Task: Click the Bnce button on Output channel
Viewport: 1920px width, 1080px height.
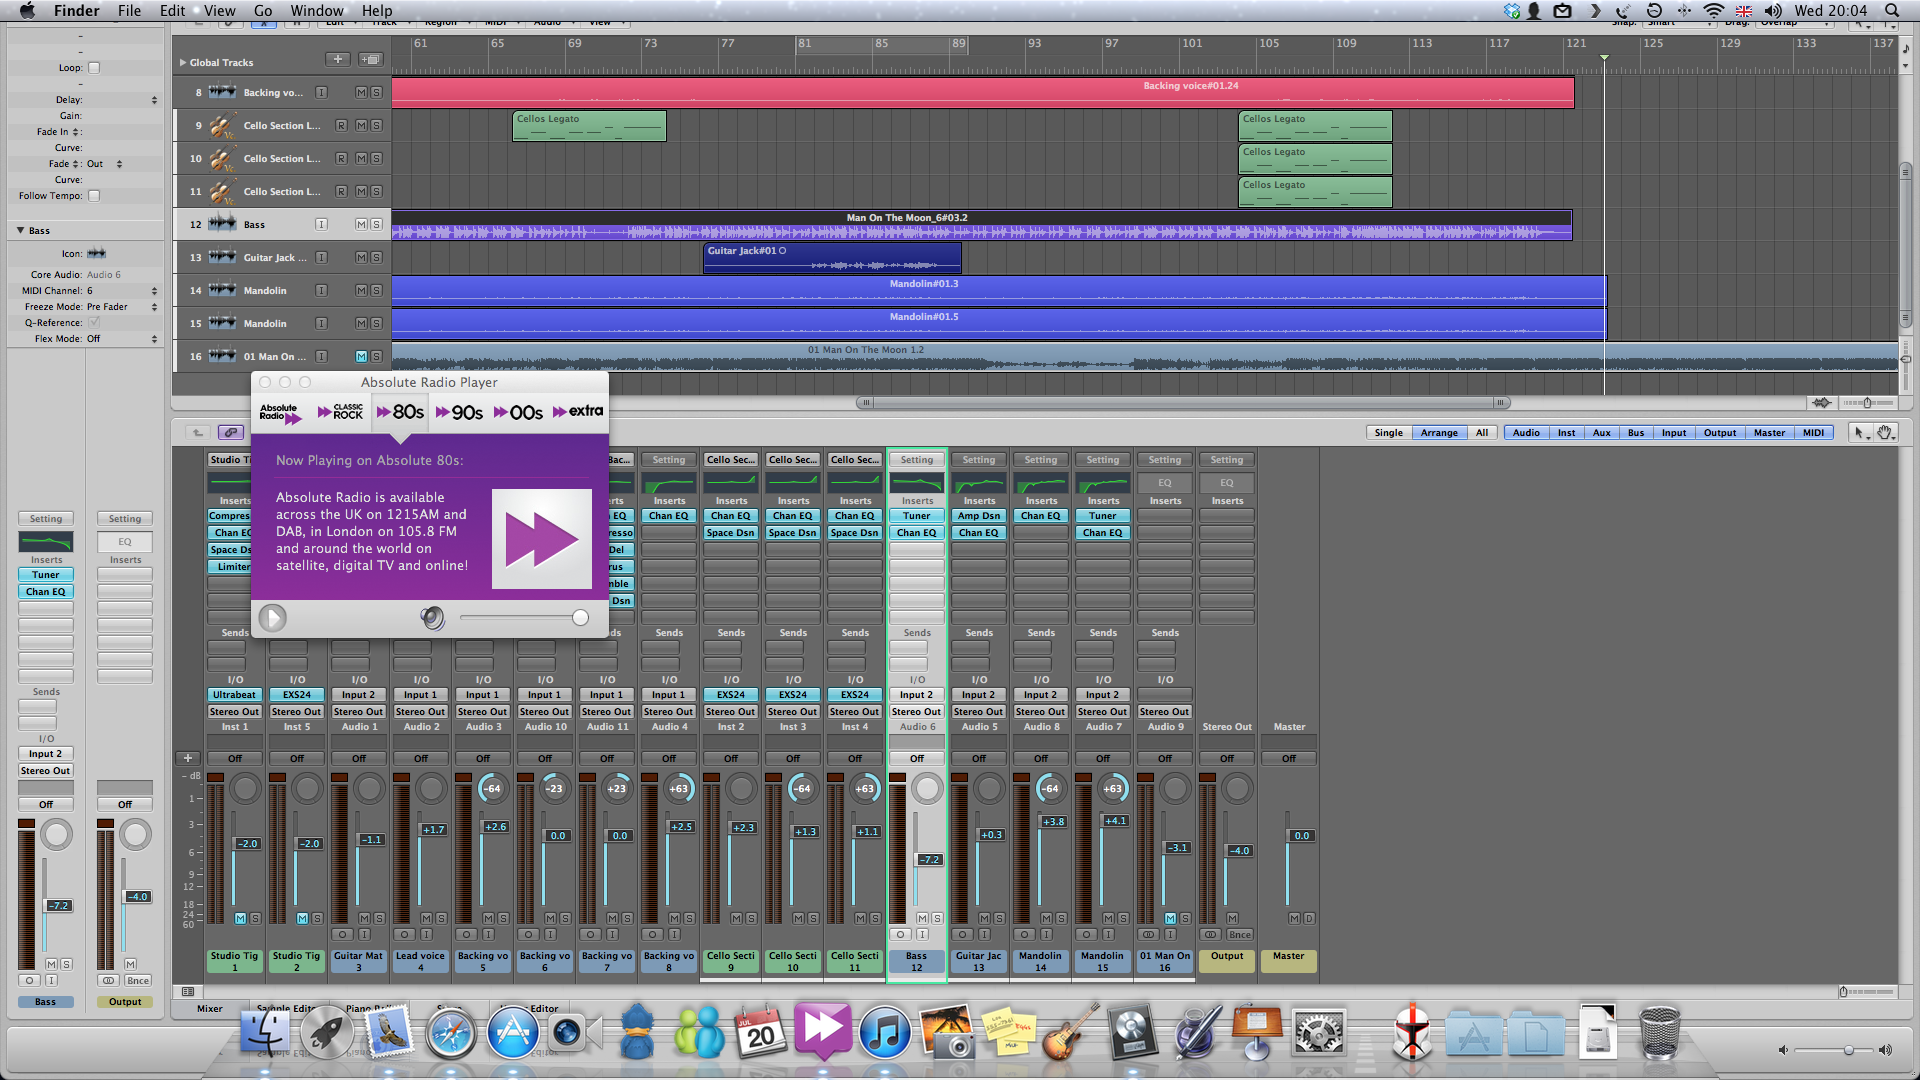Action: (1239, 935)
